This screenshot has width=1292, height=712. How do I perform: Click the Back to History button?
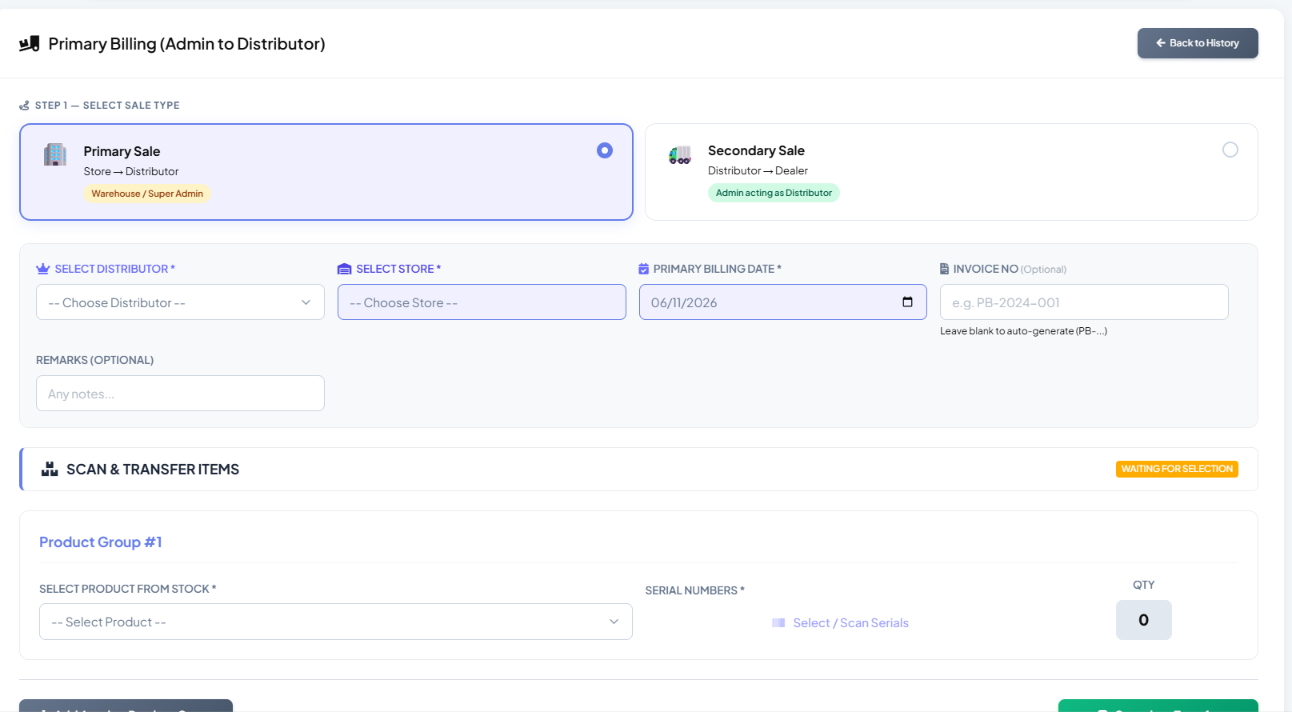[1197, 43]
